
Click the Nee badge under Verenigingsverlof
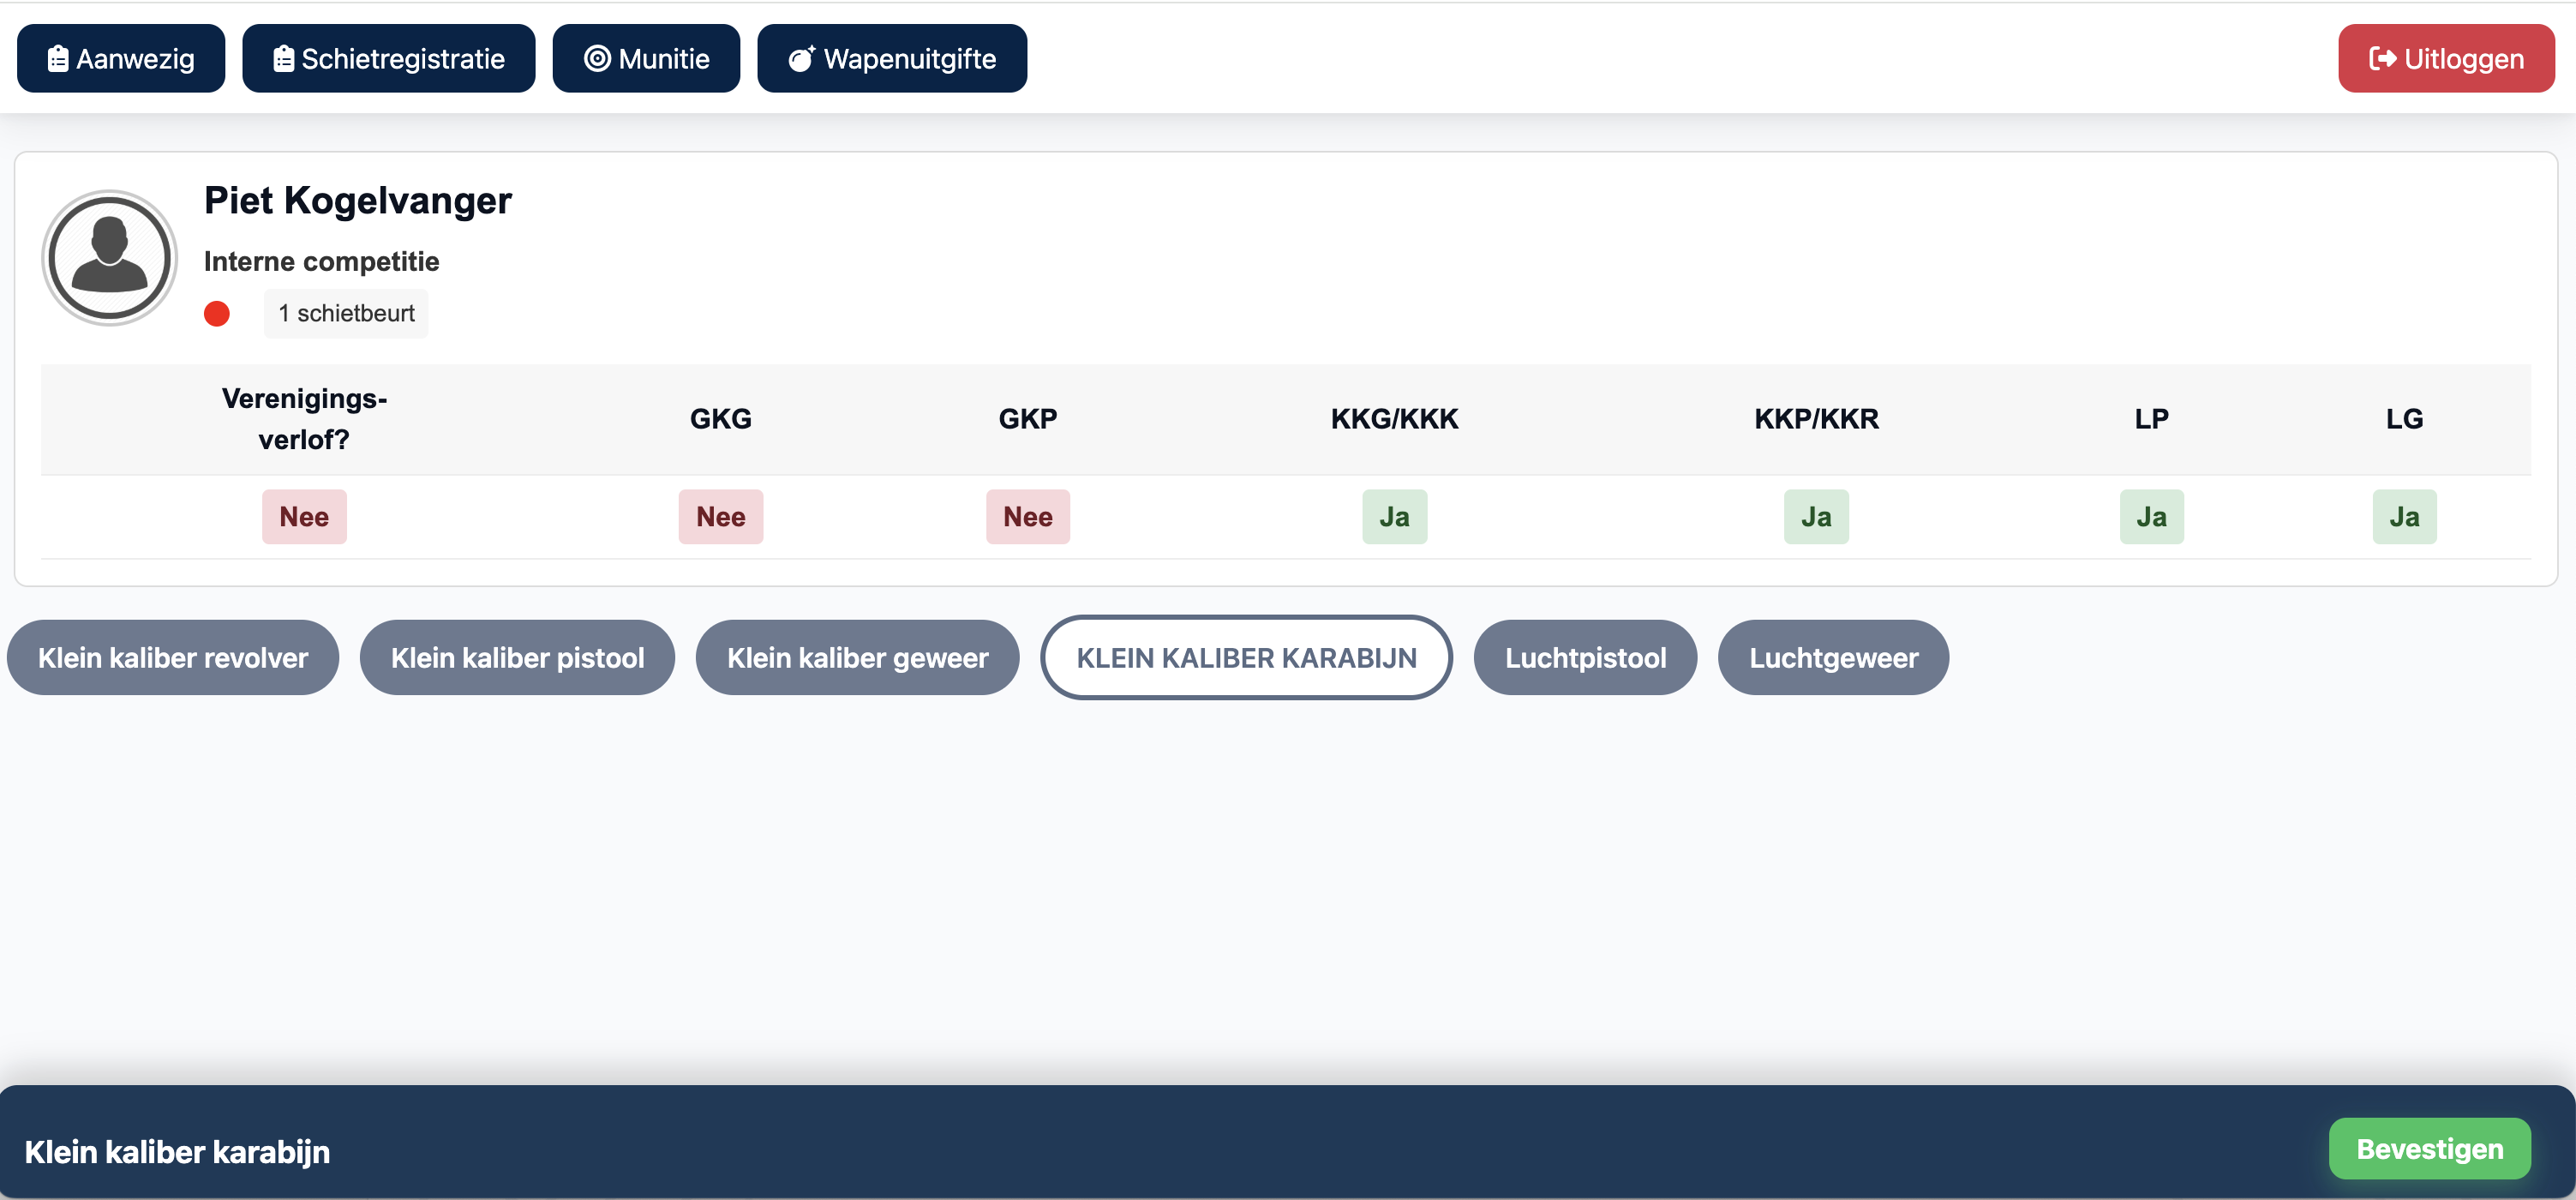point(304,517)
